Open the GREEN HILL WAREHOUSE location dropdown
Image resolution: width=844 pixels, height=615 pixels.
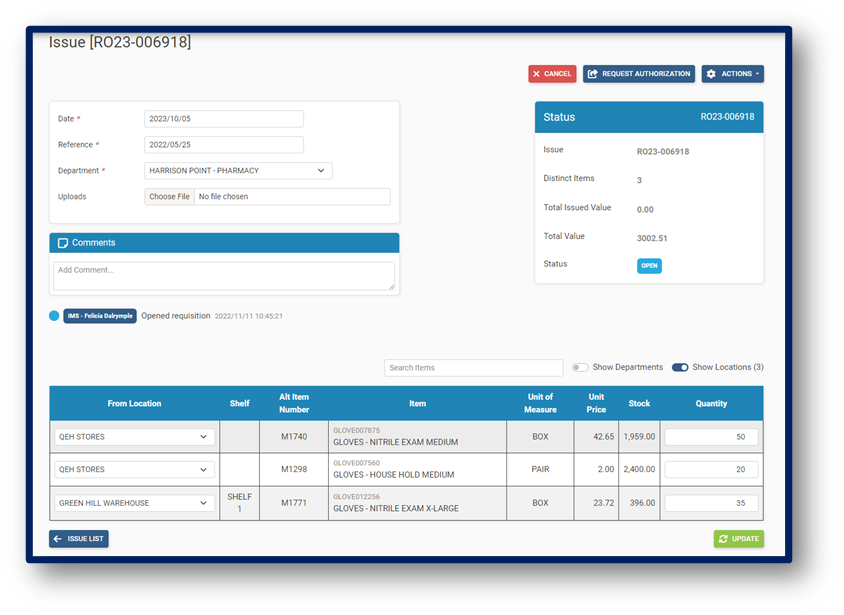pyautogui.click(x=134, y=503)
